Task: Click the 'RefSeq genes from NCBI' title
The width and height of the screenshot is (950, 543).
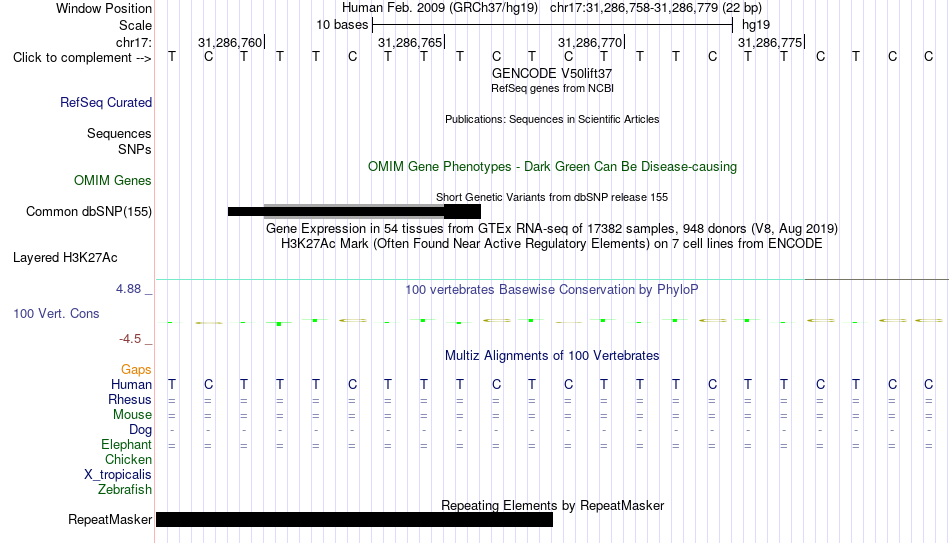Action: (552, 88)
